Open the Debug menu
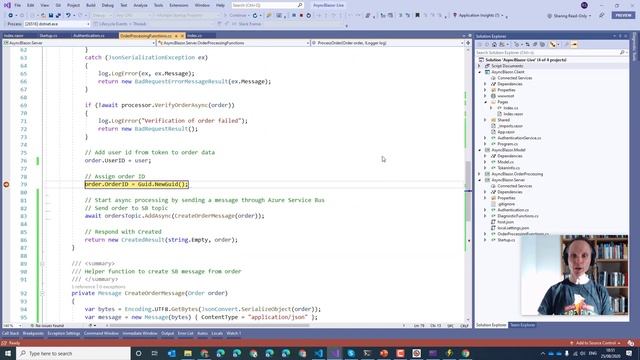Image resolution: width=640 pixels, height=360 pixels. point(108,5)
